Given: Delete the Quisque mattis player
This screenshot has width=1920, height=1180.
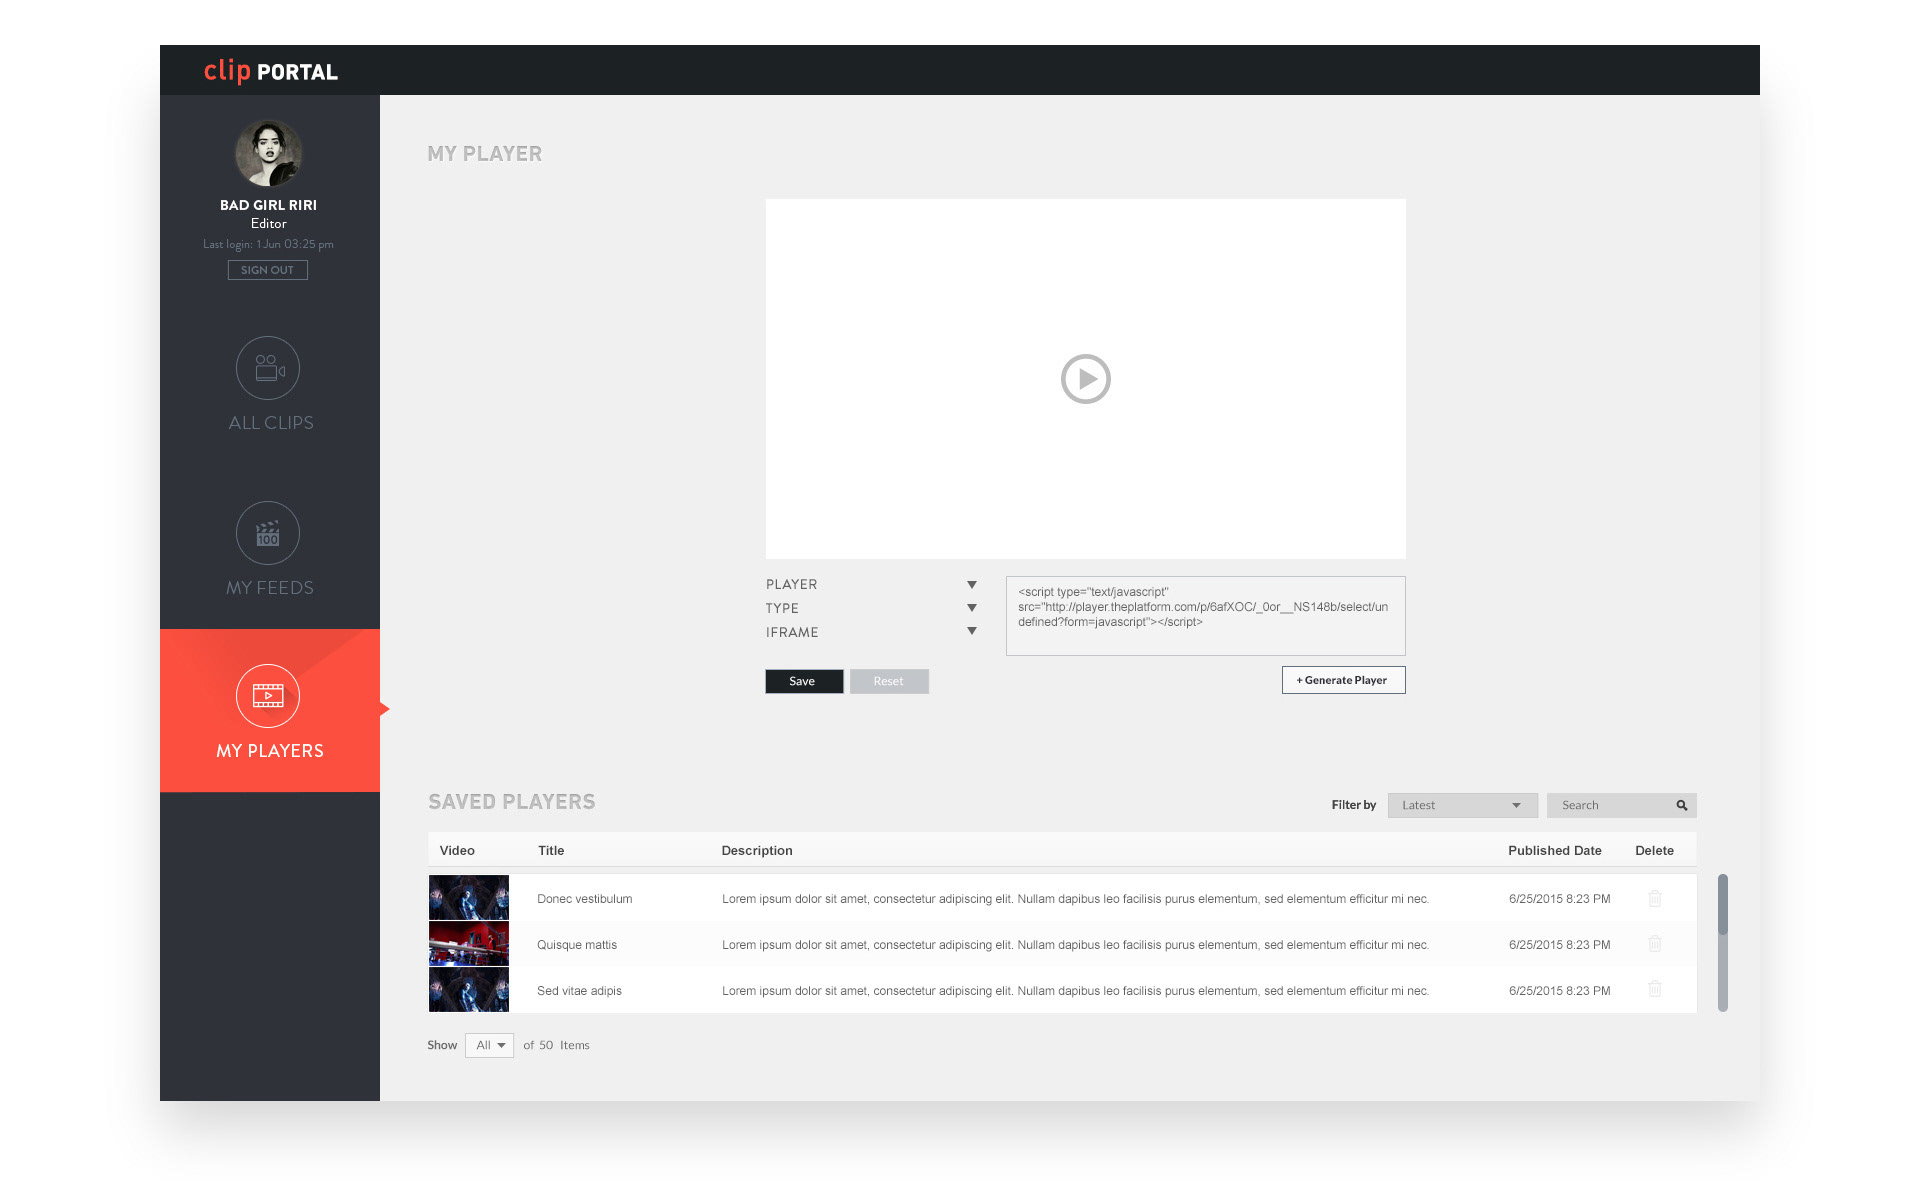Looking at the screenshot, I should 1655,944.
